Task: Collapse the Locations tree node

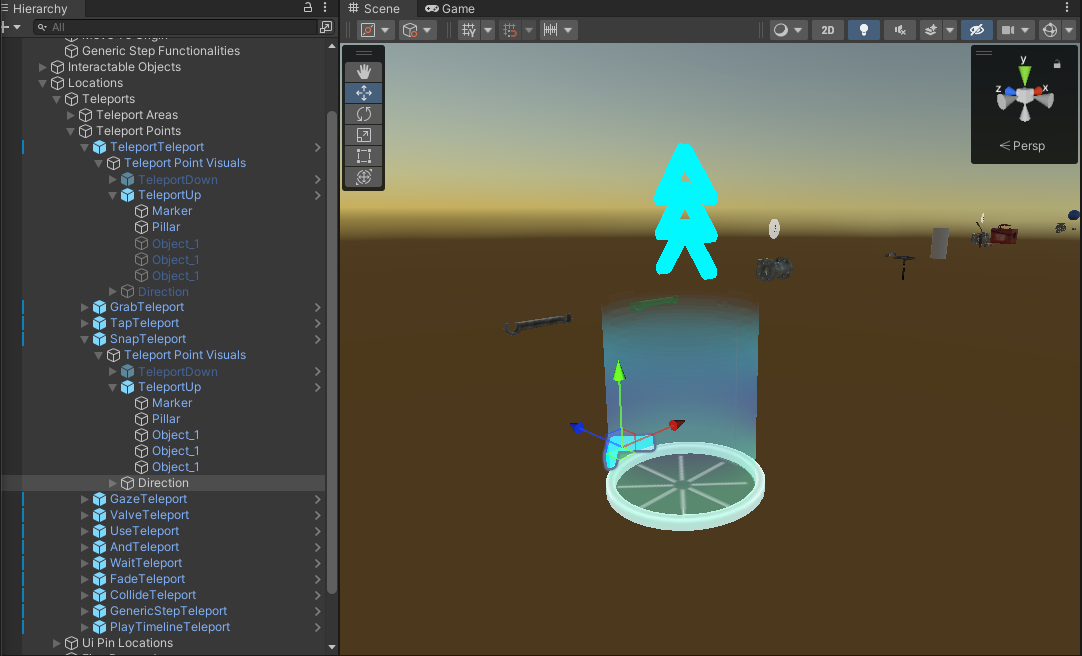Action: (43, 83)
